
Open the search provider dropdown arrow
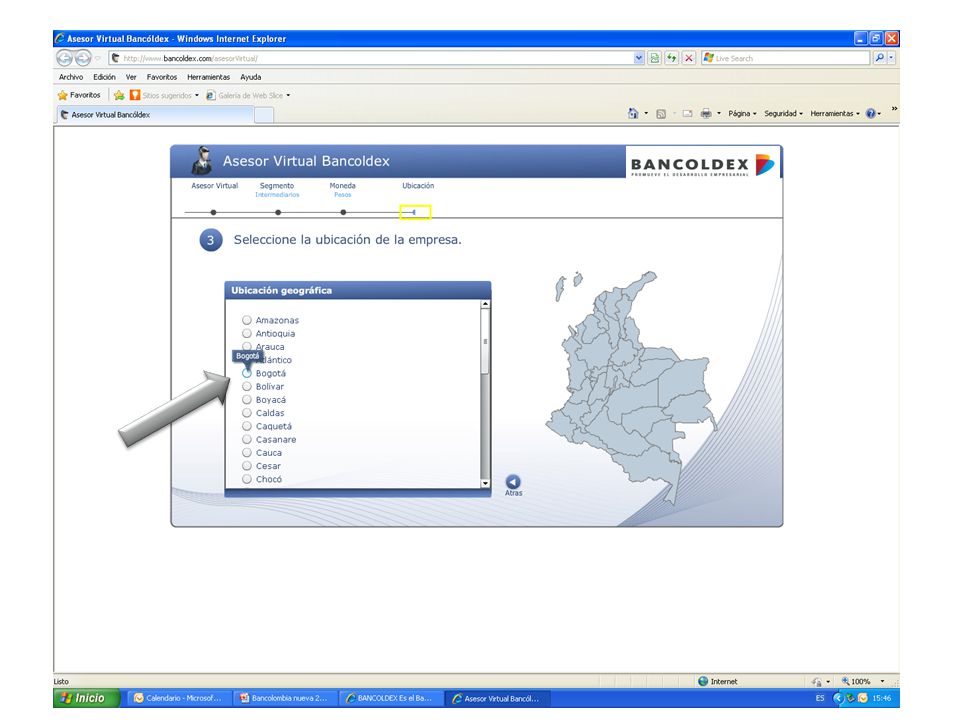click(x=891, y=58)
